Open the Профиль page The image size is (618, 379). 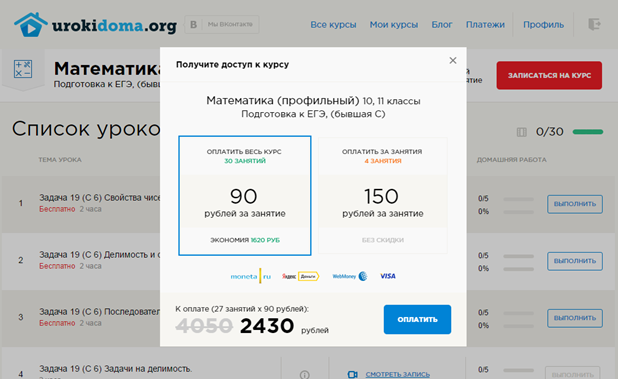point(543,25)
